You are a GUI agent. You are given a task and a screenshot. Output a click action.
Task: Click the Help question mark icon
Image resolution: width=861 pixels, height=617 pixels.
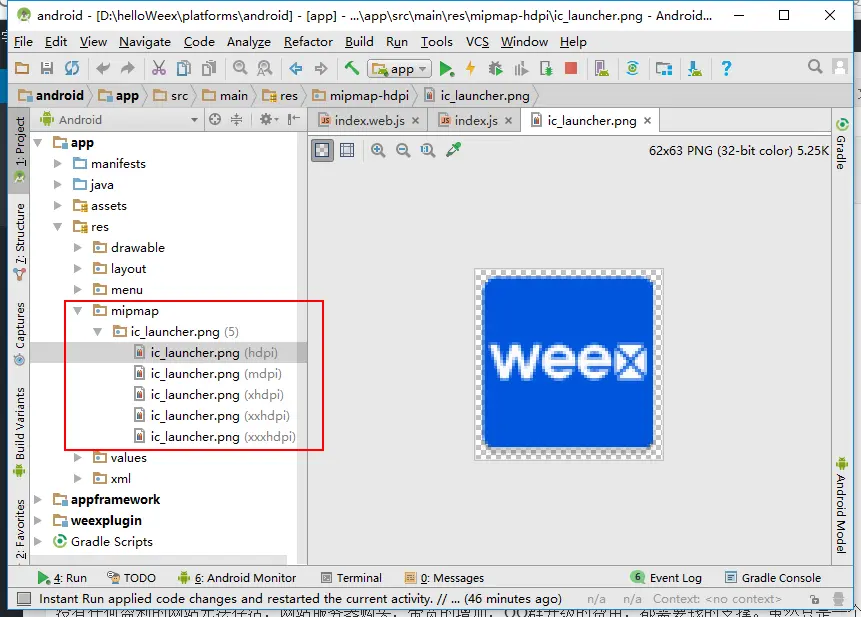(726, 68)
